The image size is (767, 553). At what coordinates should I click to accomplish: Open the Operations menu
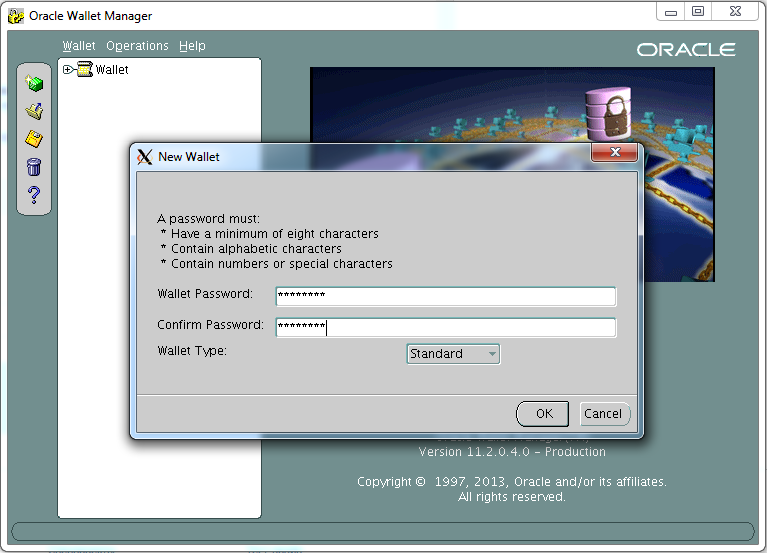pos(137,46)
